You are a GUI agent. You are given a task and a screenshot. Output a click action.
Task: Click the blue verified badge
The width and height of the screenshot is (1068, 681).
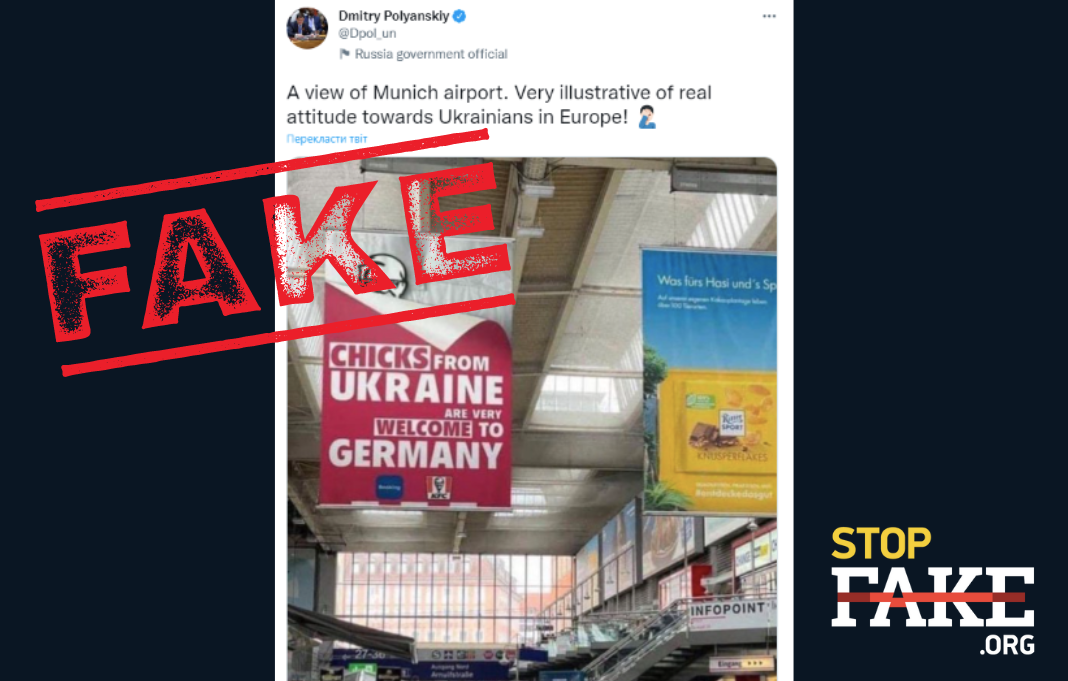coord(460,16)
